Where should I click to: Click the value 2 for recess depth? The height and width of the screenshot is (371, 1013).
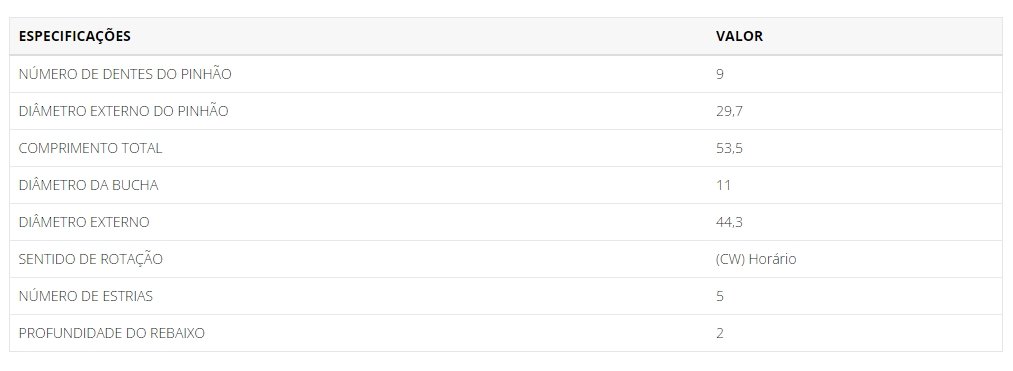[720, 334]
